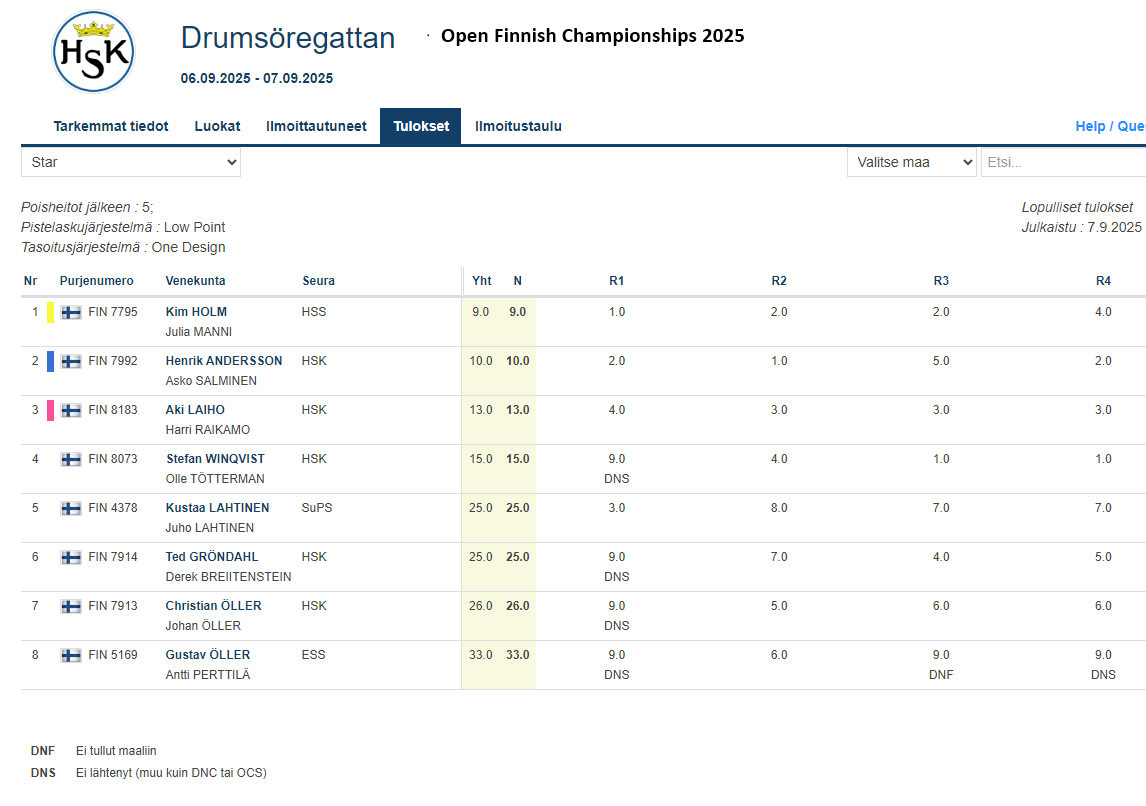Click the flag icon for FIN 7914

71,557
